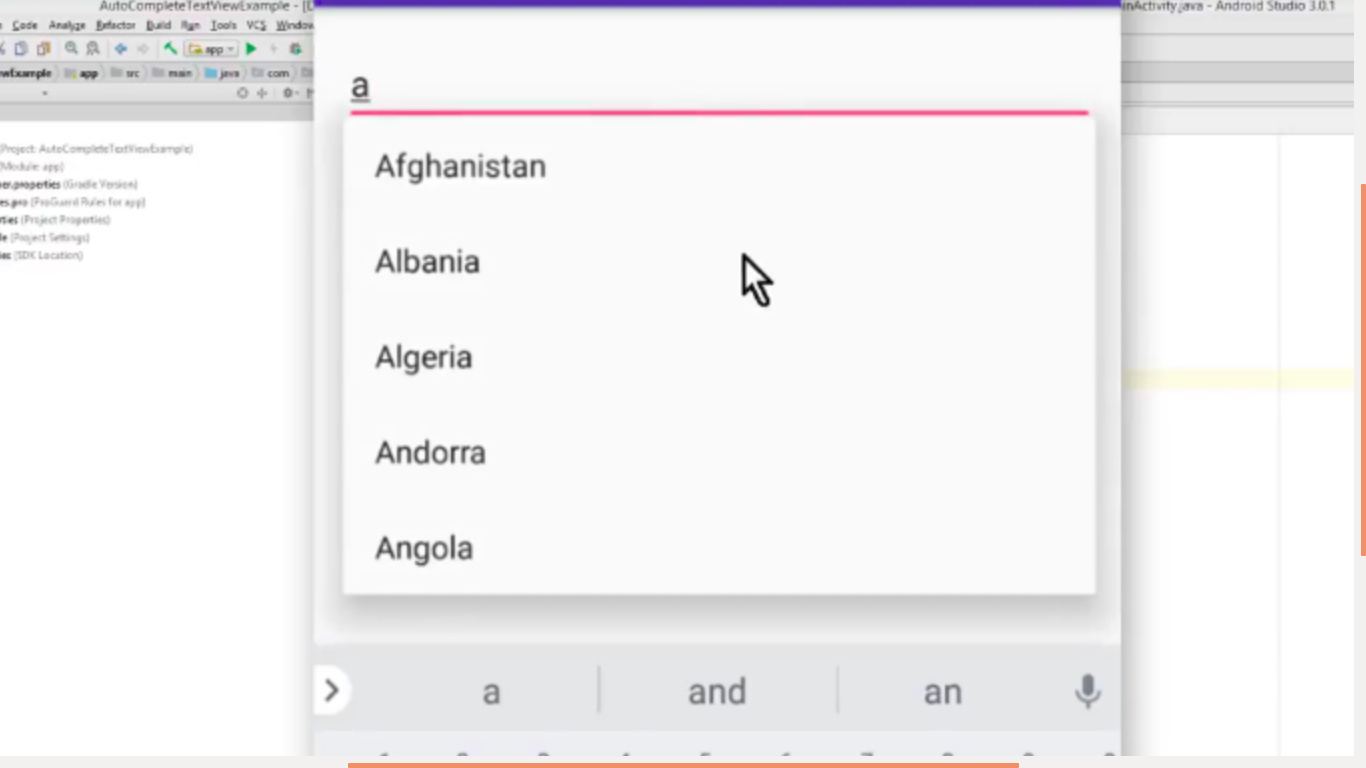The image size is (1366, 768).
Task: Click the green hammer Make Project icon
Action: point(171,48)
